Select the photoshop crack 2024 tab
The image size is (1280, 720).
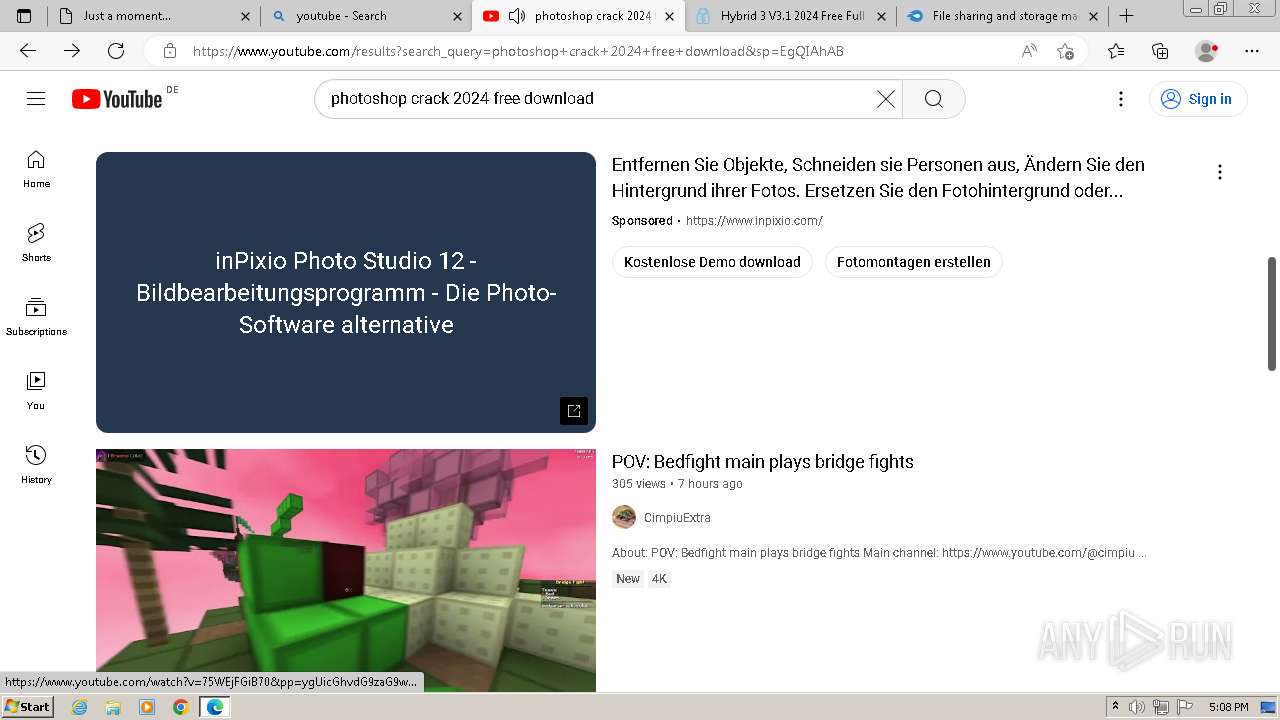(x=580, y=16)
